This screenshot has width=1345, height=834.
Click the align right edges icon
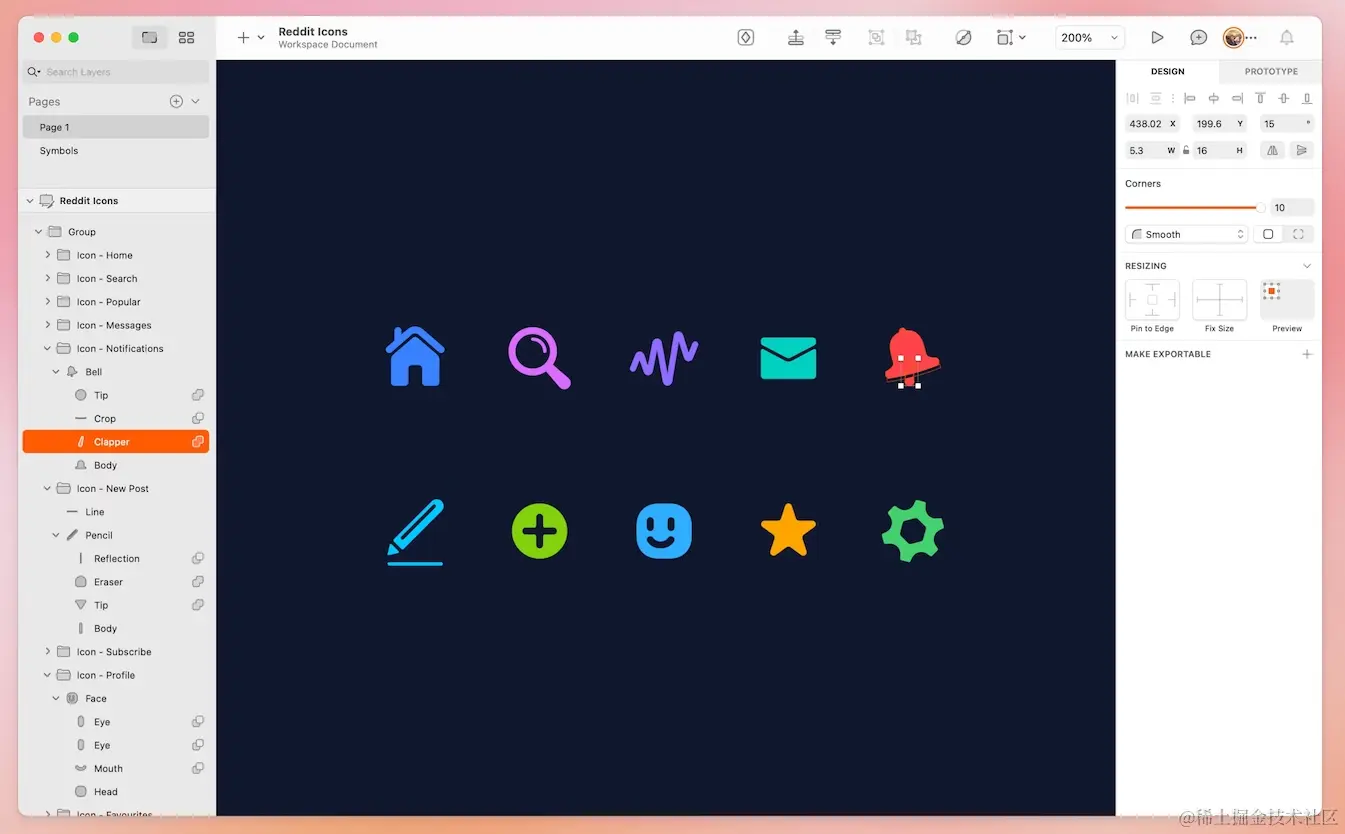pos(1238,98)
